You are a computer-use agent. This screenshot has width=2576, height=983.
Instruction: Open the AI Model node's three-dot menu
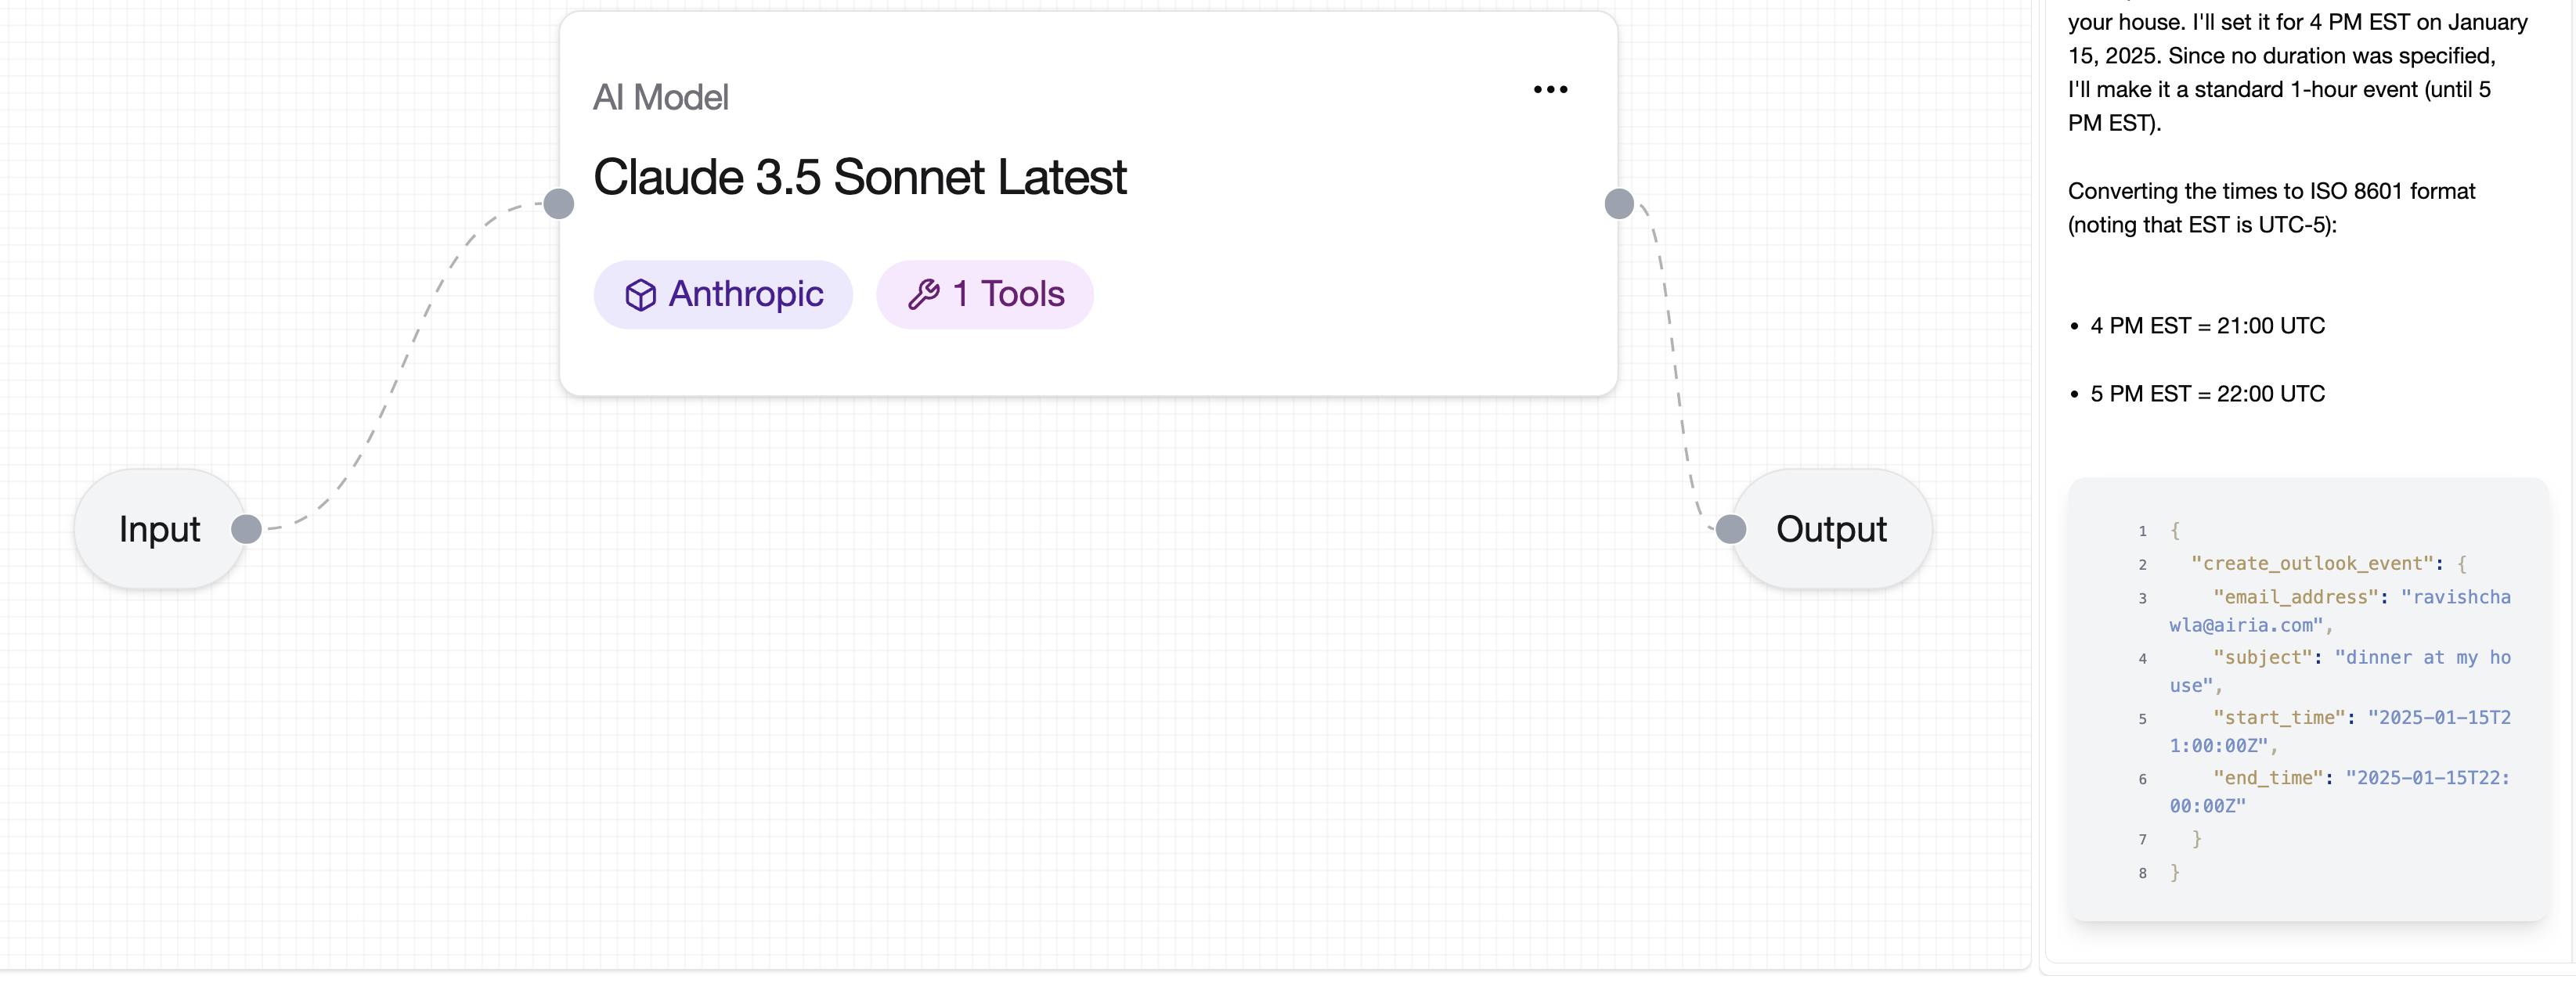click(x=1550, y=90)
